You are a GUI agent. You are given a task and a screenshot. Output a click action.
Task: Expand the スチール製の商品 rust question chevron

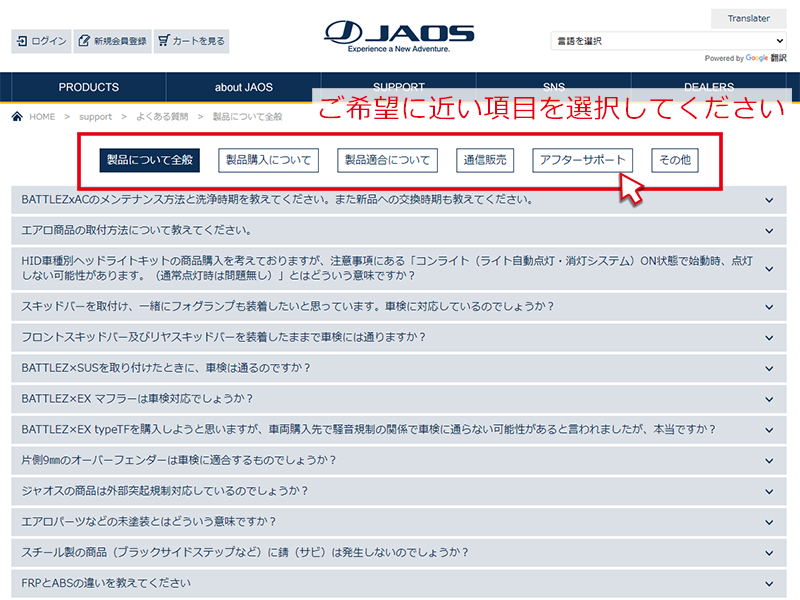(x=769, y=553)
